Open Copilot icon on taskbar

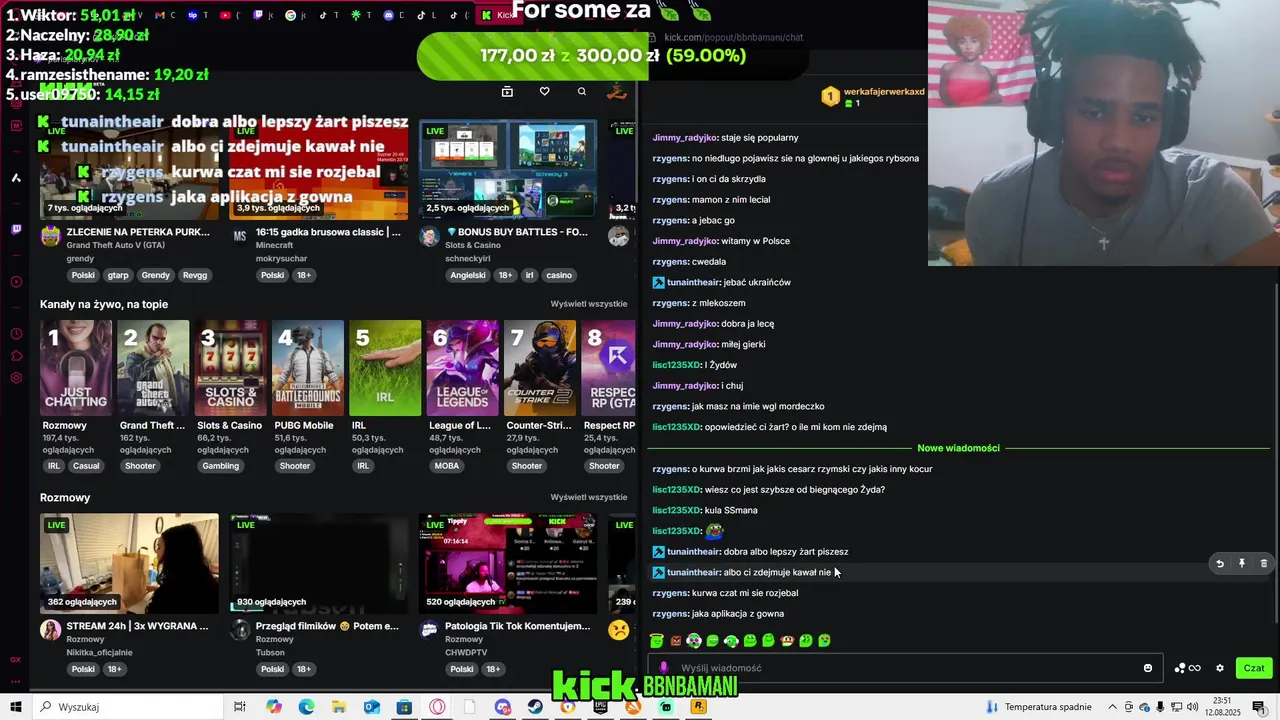coord(274,707)
